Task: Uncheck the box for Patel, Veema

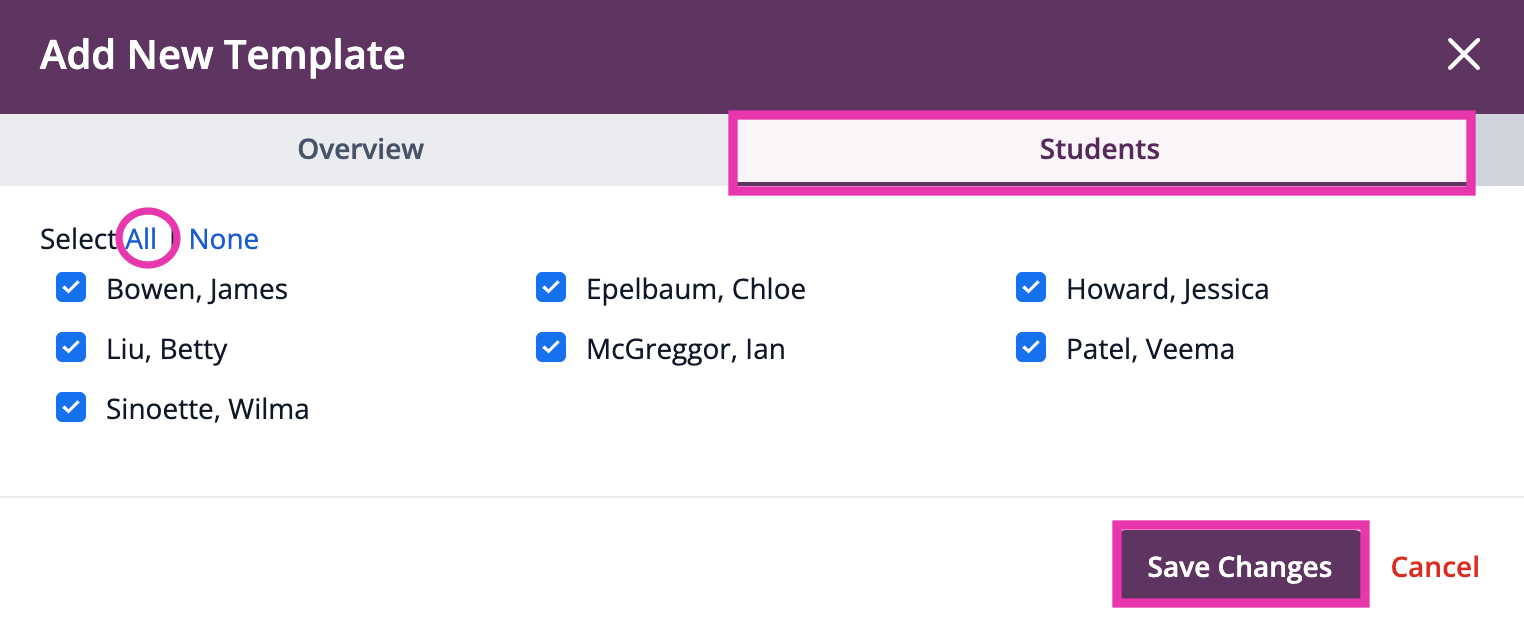Action: tap(1031, 348)
